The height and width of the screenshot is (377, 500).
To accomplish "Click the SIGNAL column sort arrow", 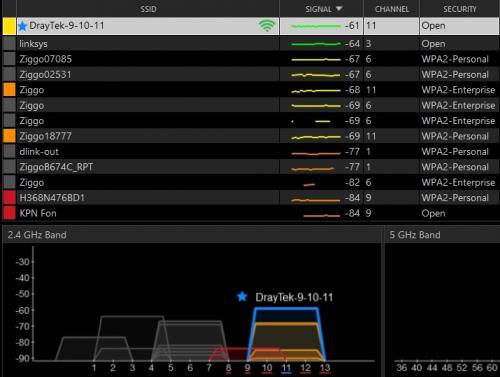I will coord(339,9).
